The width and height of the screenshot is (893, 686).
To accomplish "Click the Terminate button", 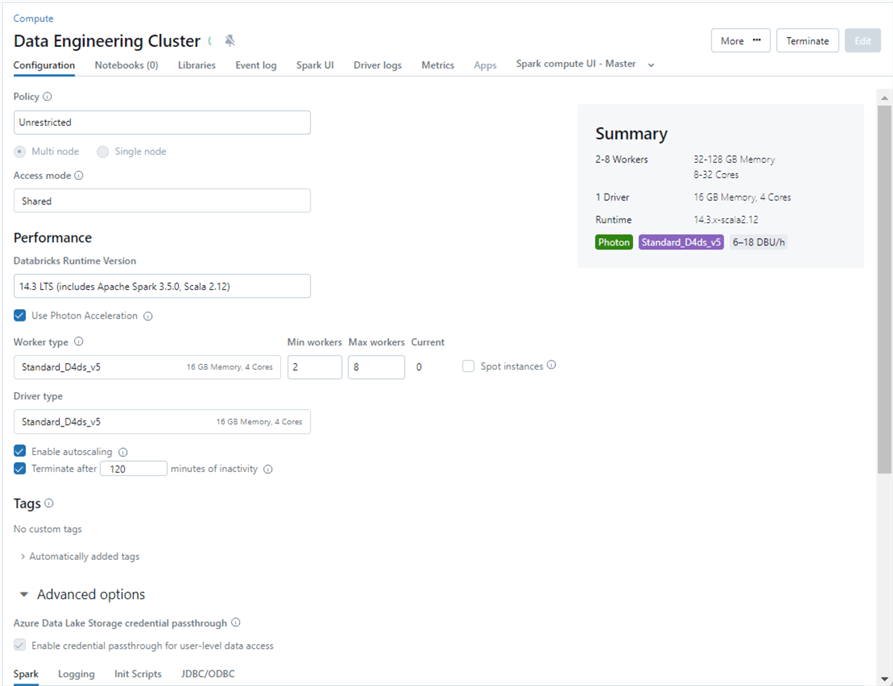I will (x=807, y=41).
